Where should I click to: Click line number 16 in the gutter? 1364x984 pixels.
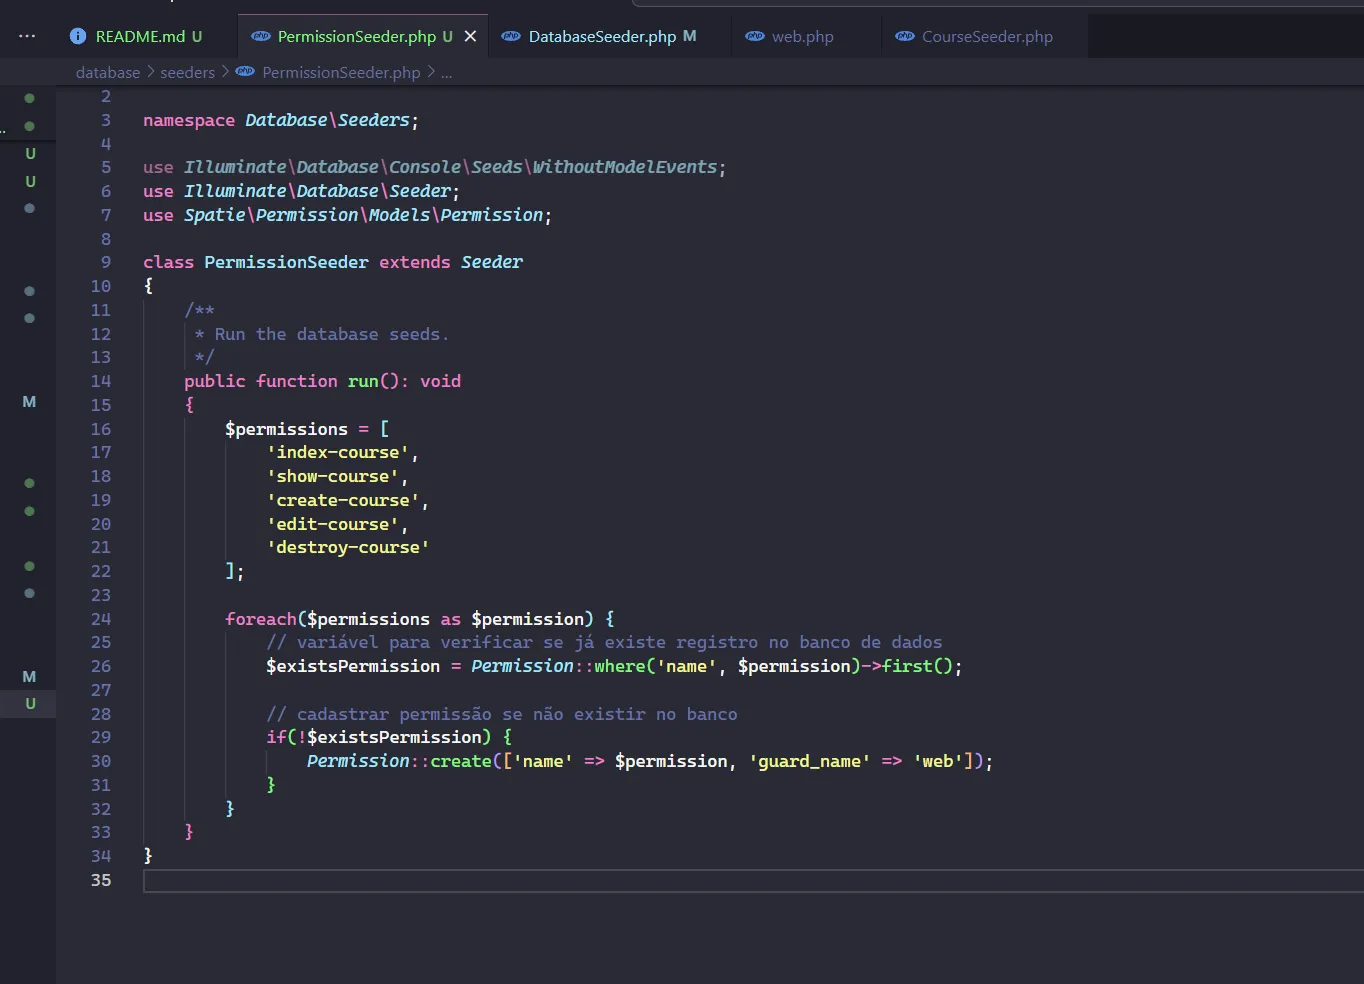101,429
